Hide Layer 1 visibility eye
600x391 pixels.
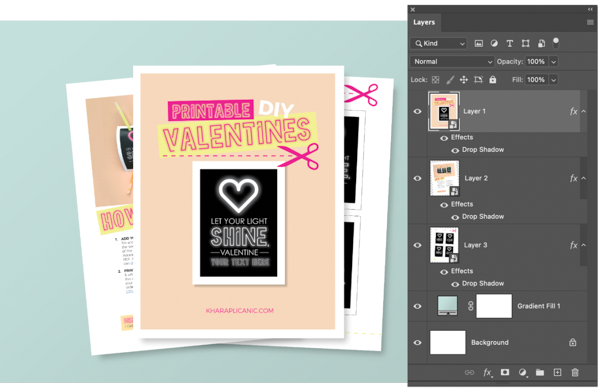click(417, 111)
